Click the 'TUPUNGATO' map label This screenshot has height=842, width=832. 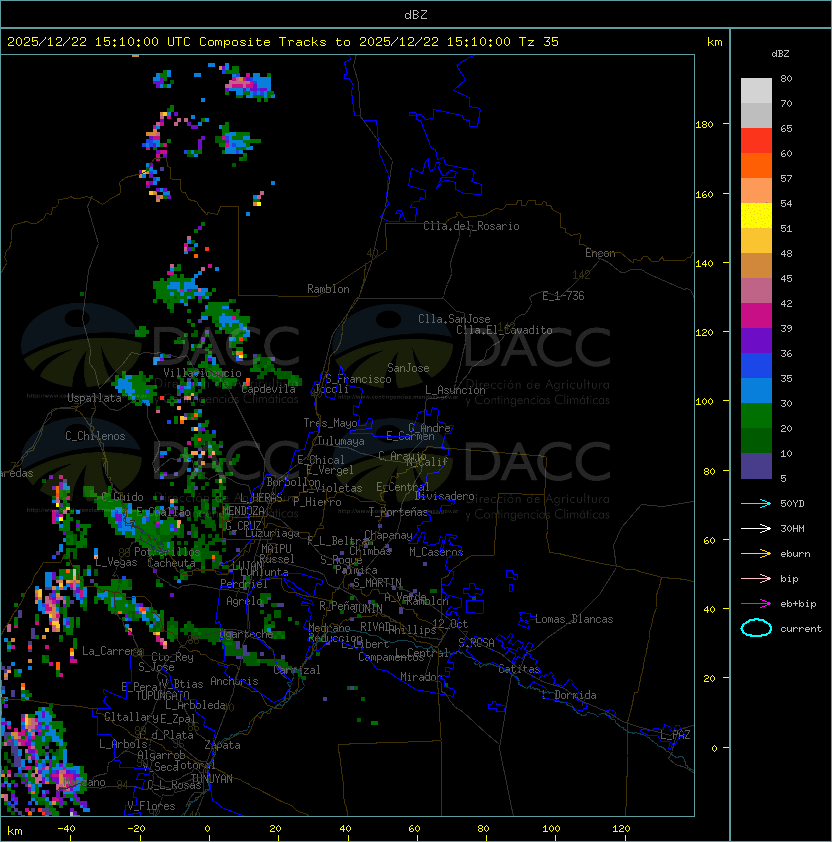162,695
